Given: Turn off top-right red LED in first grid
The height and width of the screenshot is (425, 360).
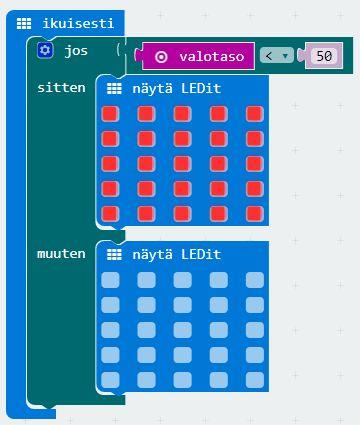Looking at the screenshot, I should pos(255,114).
